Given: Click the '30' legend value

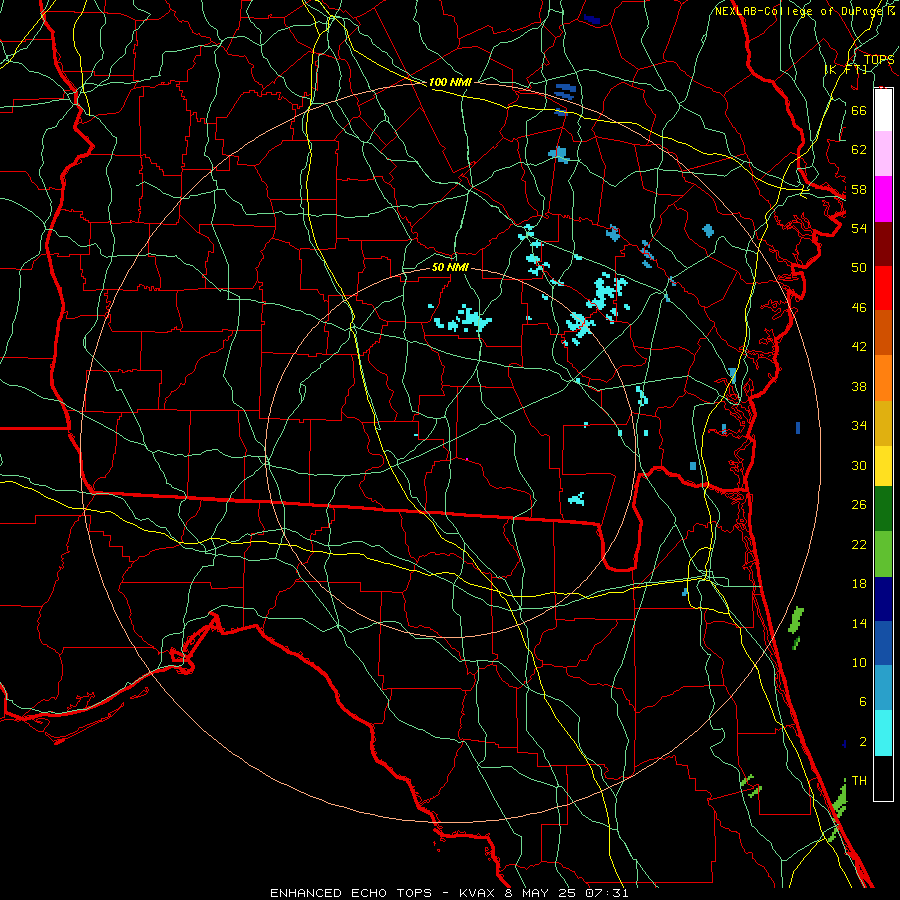Looking at the screenshot, I should tap(859, 465).
